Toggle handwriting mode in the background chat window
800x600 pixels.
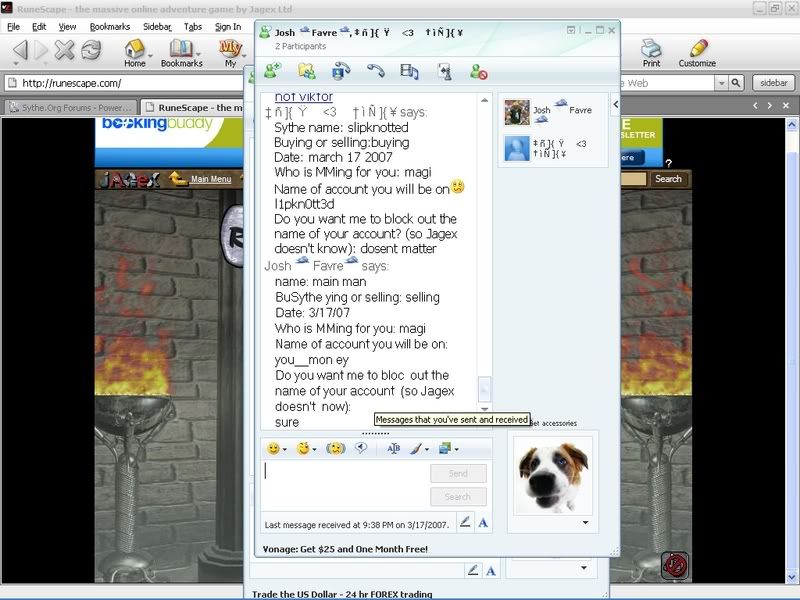(x=473, y=570)
